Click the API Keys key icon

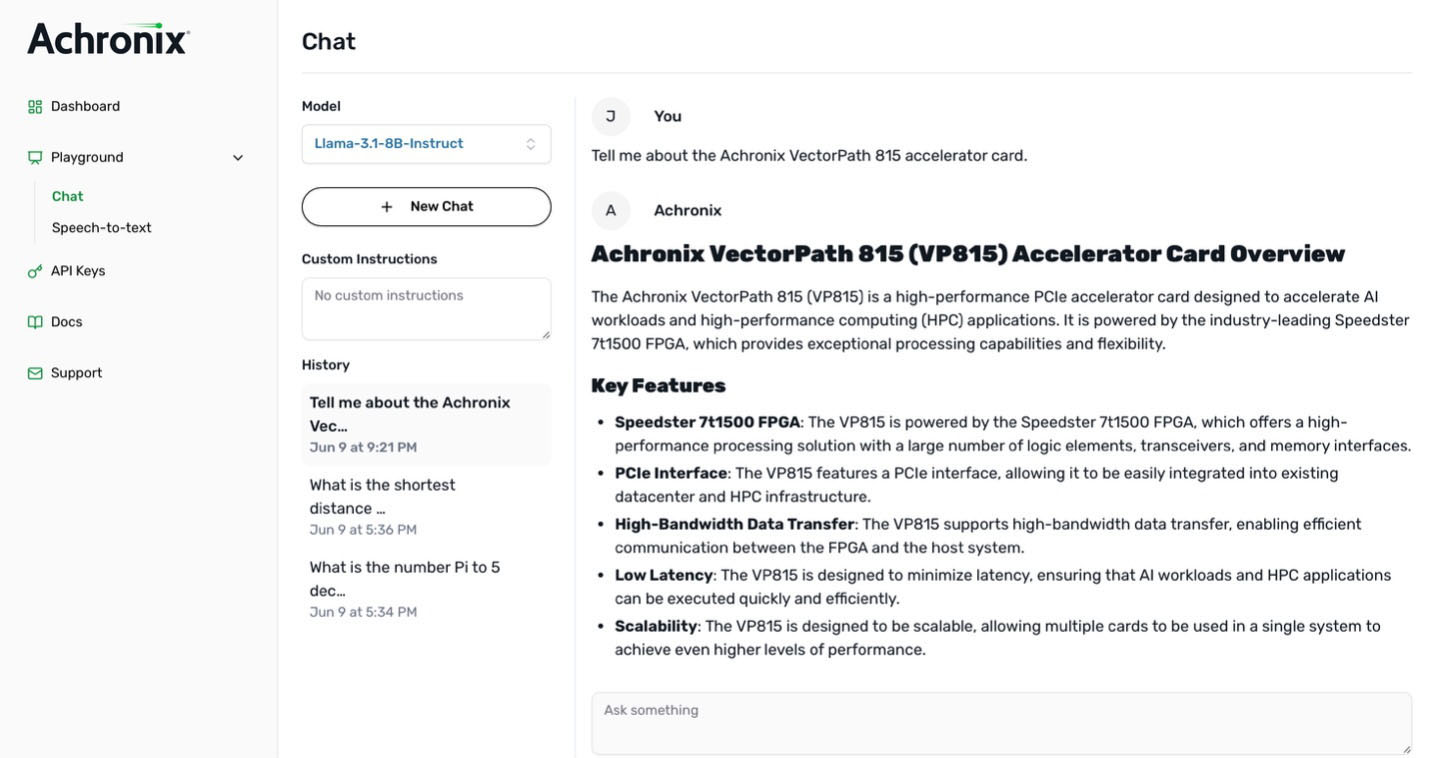click(35, 271)
